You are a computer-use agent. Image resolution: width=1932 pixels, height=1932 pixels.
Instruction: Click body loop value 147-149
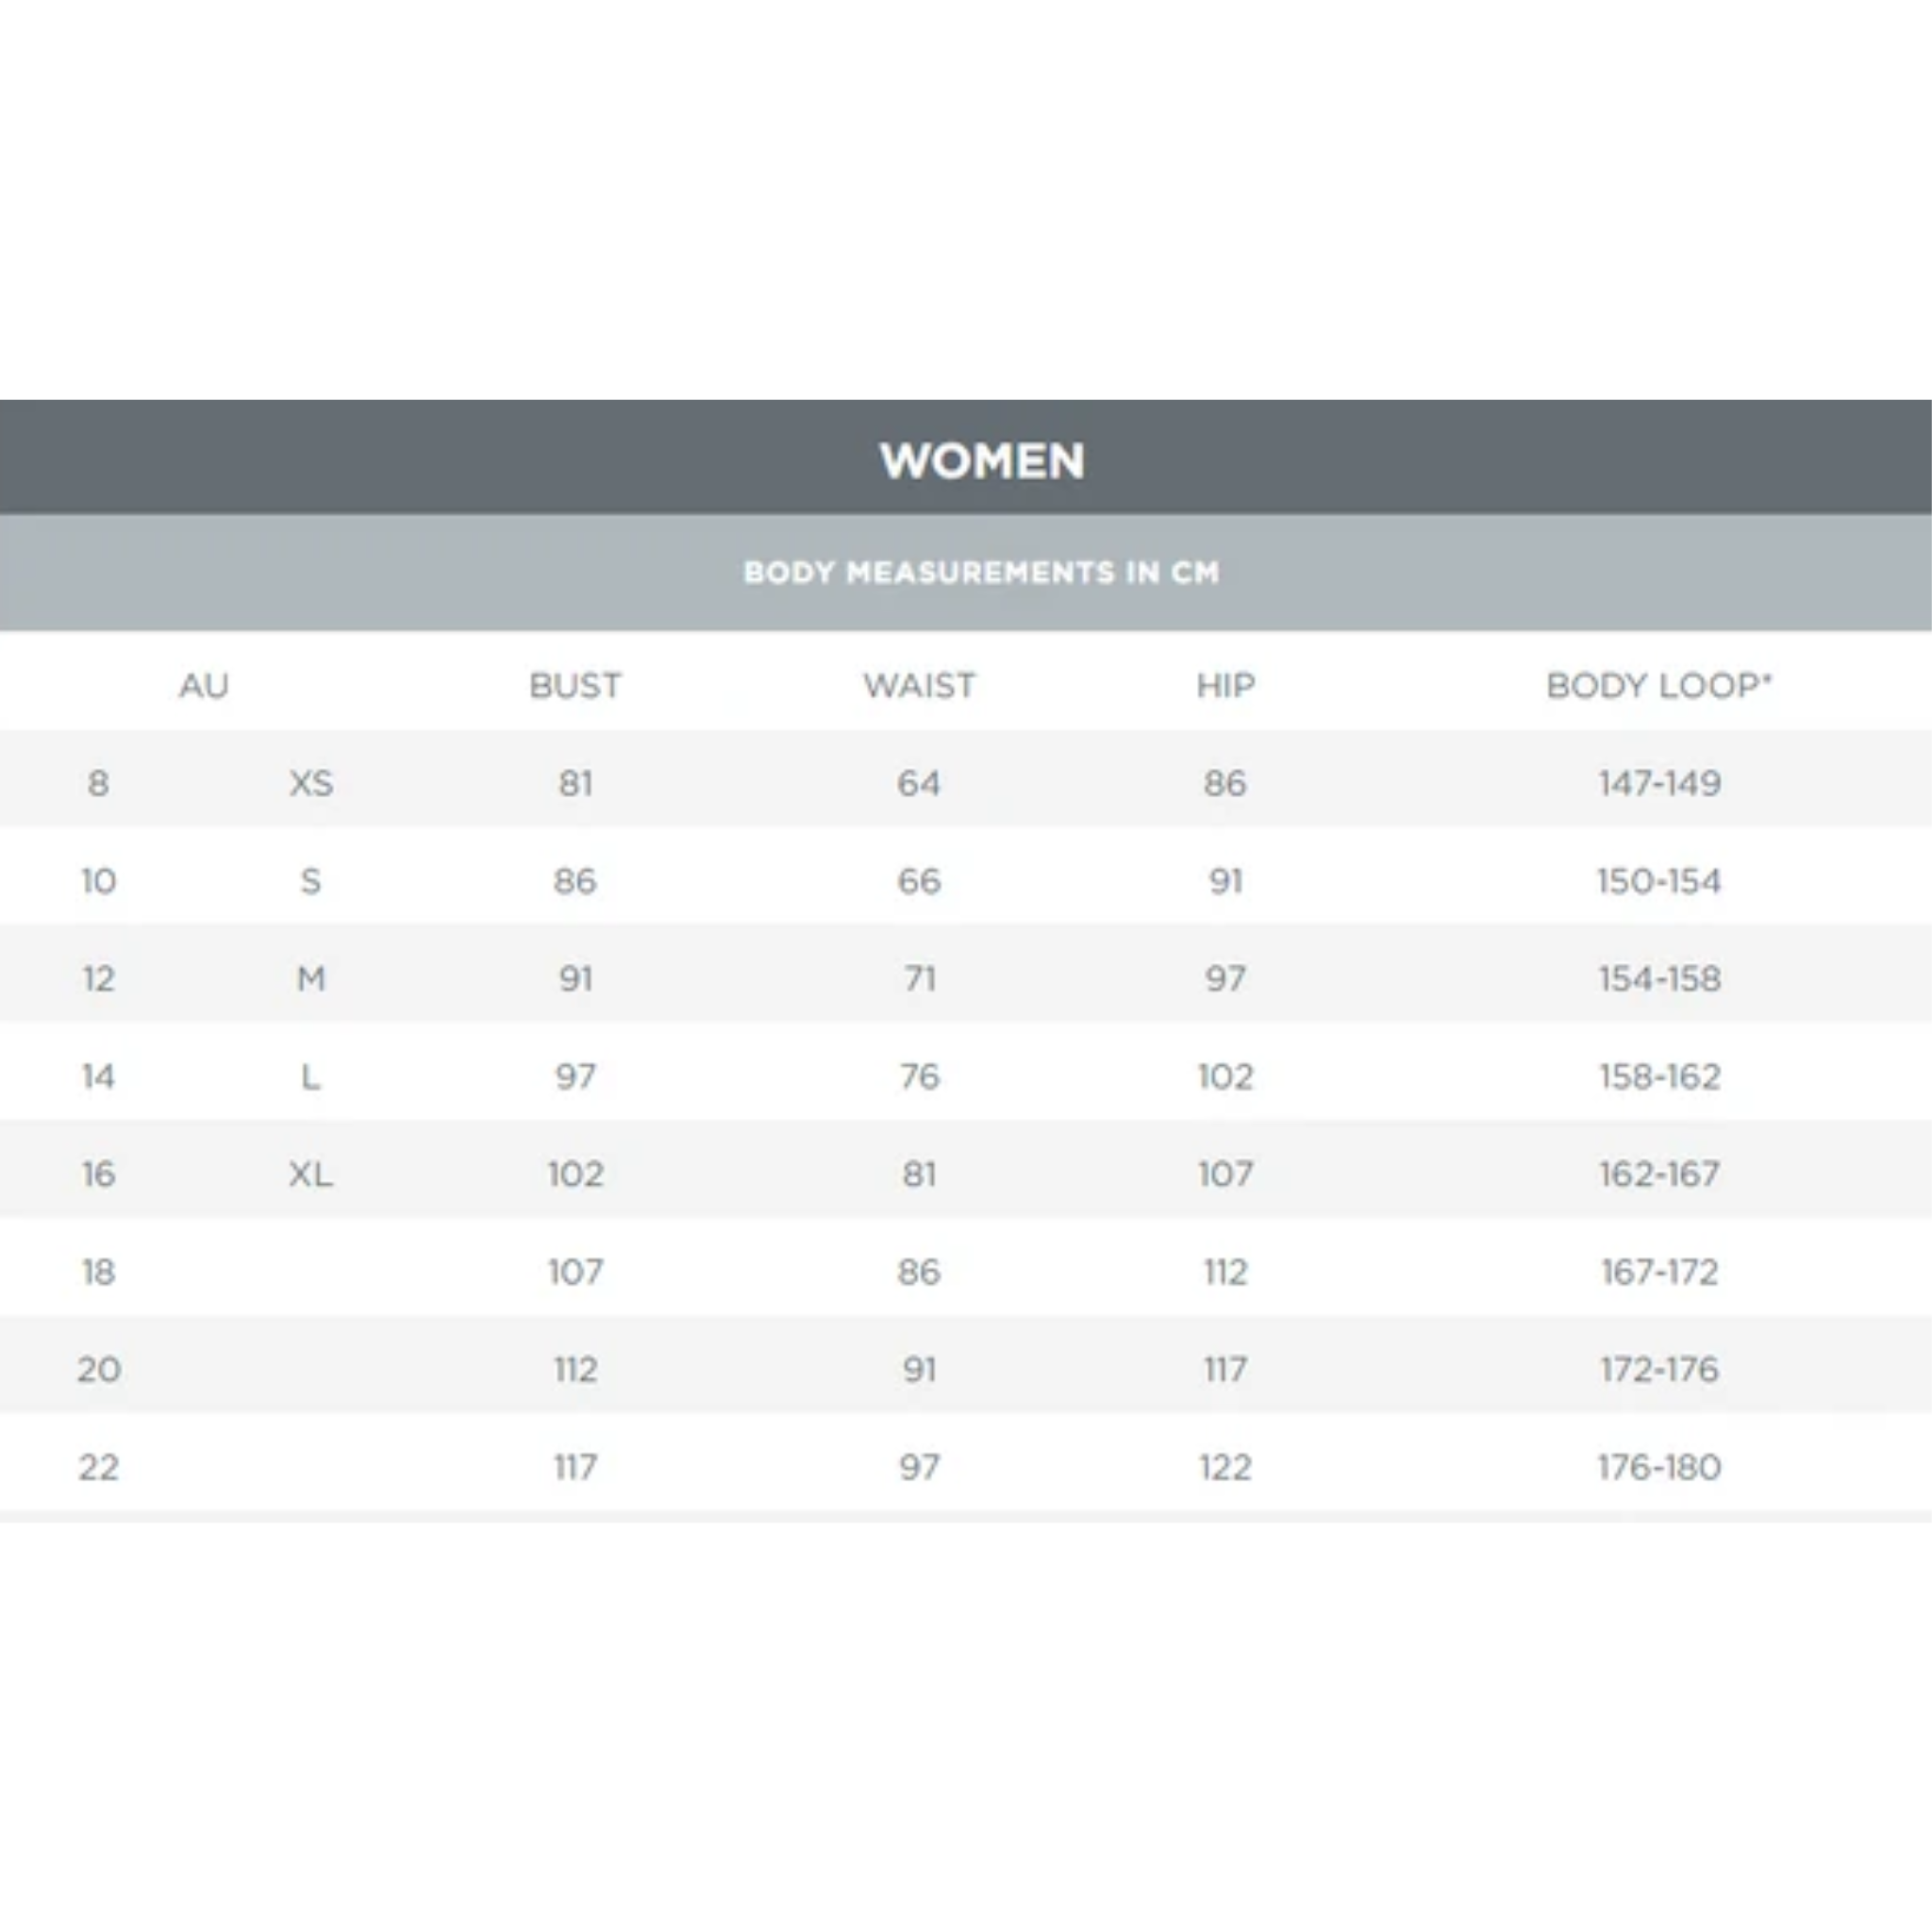click(1659, 783)
